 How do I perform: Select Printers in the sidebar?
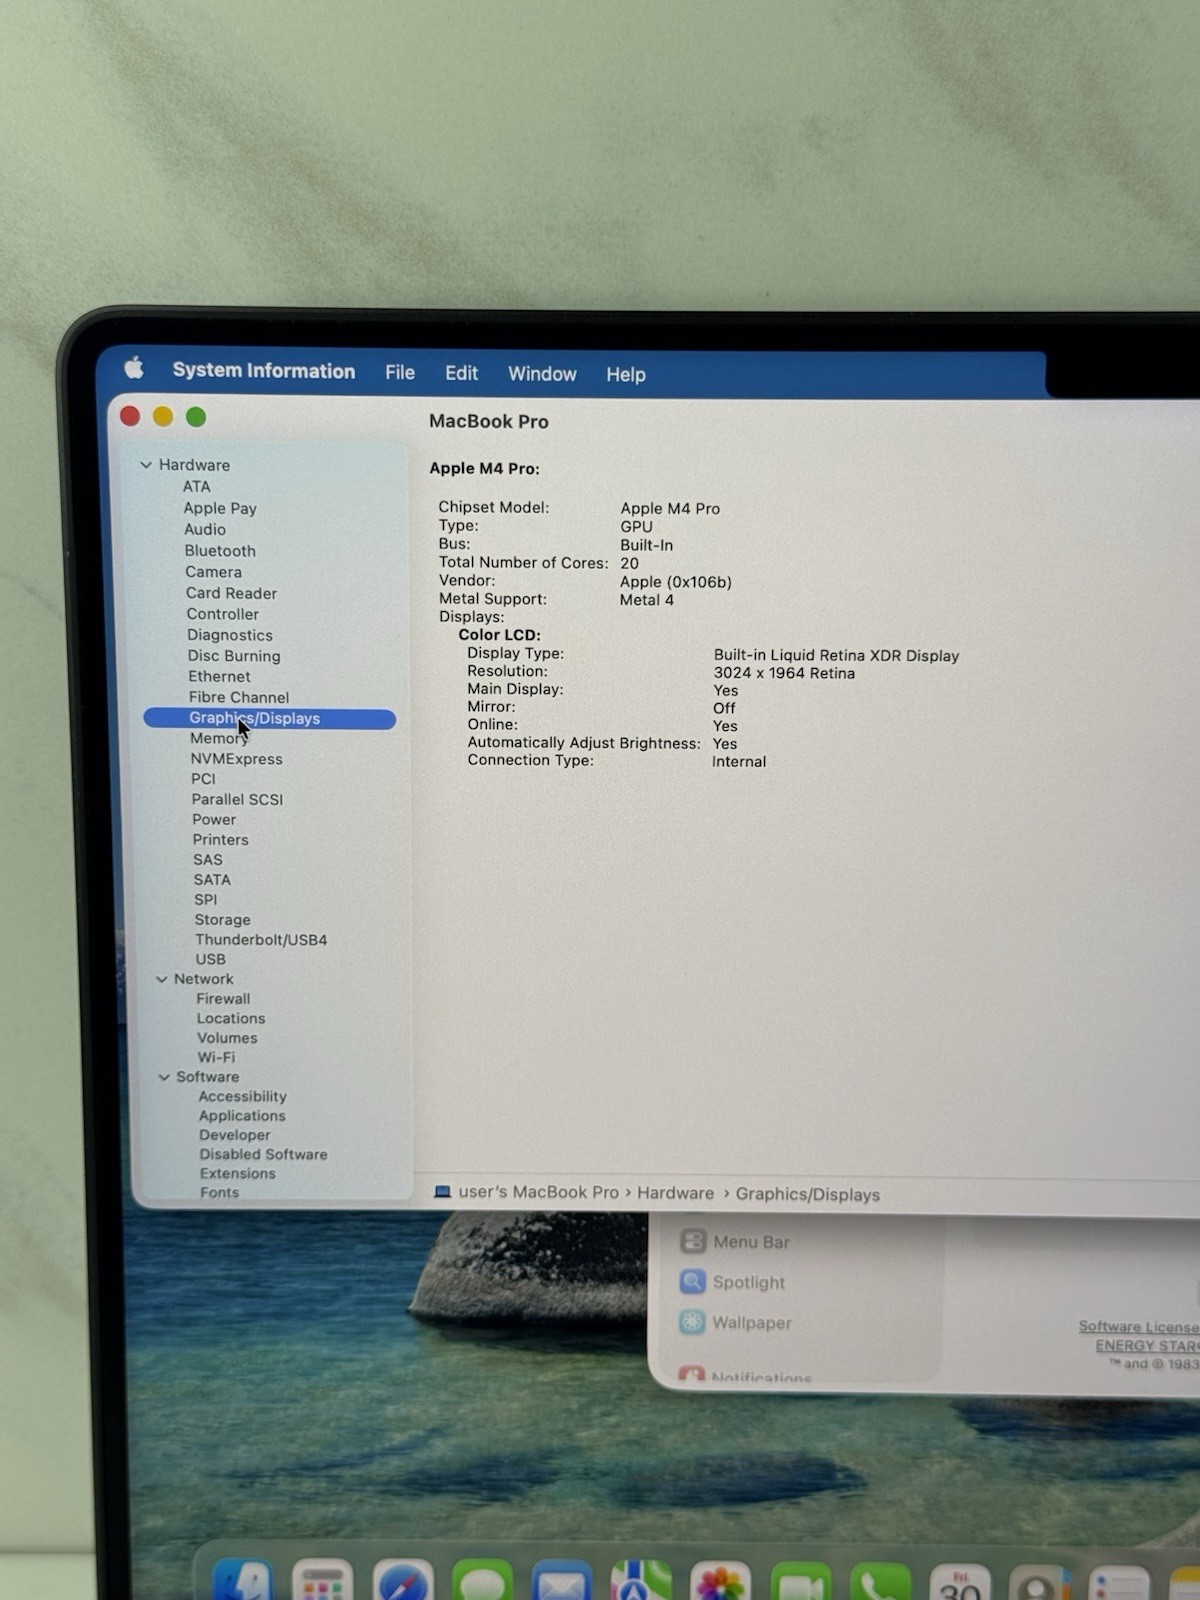pyautogui.click(x=221, y=840)
